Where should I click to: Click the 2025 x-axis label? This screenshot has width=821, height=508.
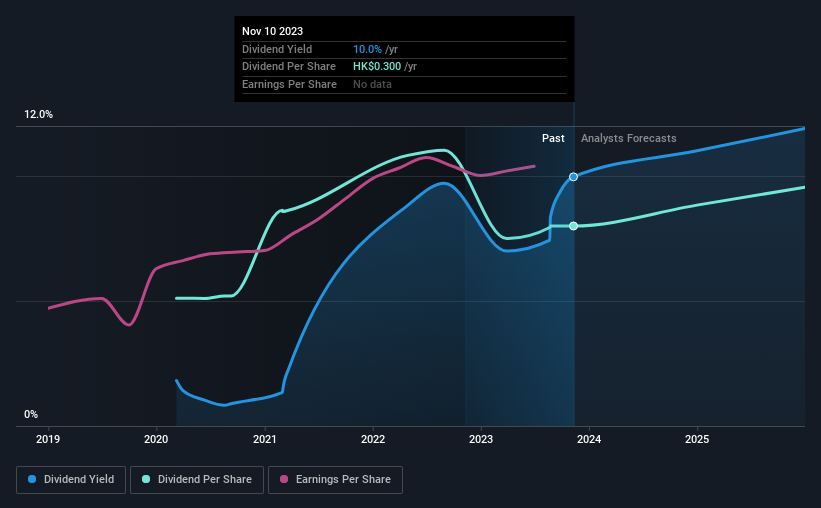click(697, 439)
